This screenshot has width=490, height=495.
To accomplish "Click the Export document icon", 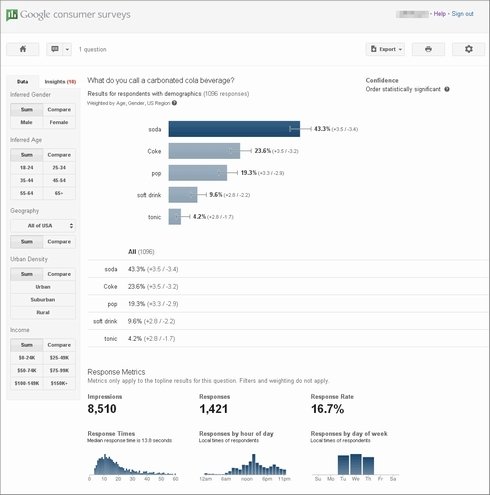I will [x=374, y=49].
